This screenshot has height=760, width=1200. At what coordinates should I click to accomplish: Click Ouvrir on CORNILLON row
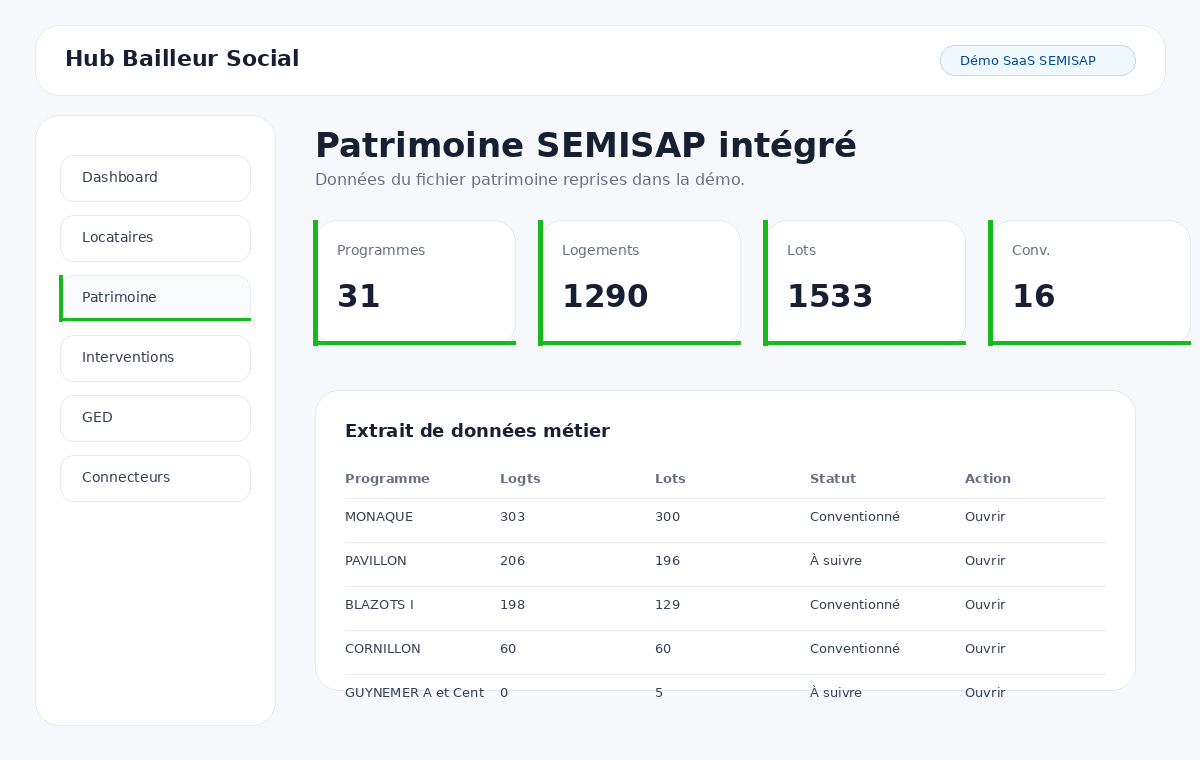point(985,649)
